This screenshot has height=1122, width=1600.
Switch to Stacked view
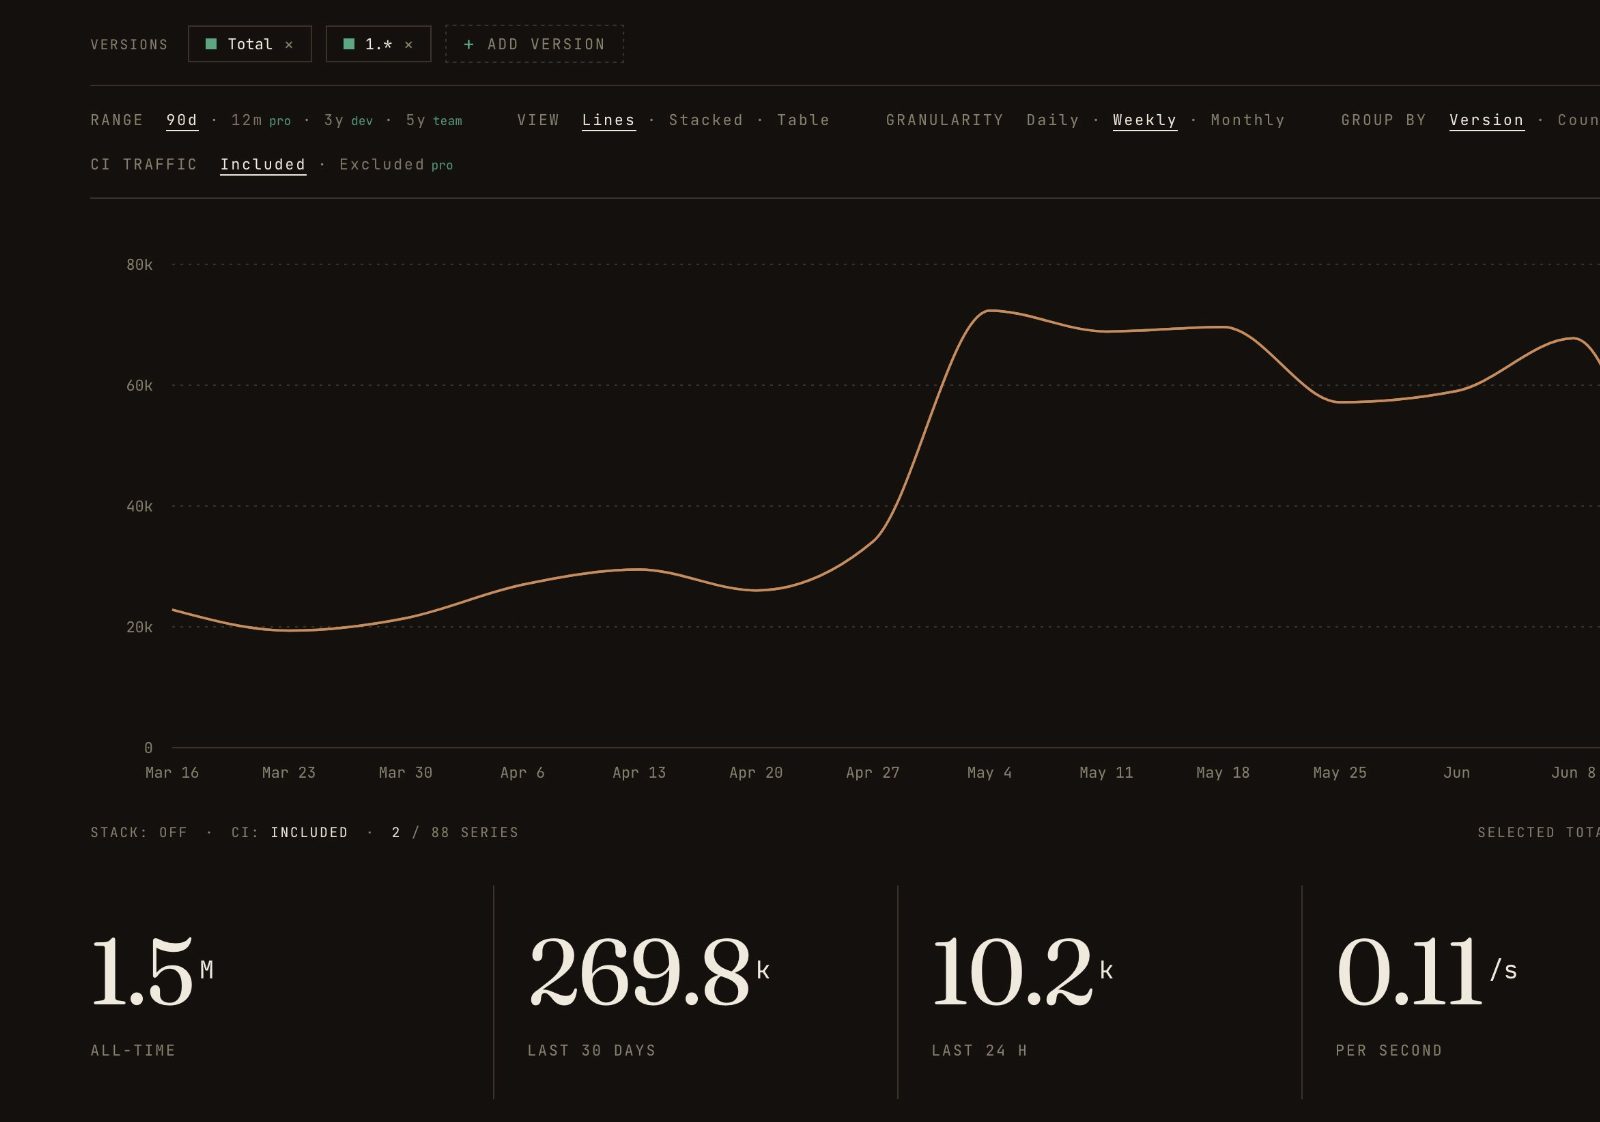[706, 120]
